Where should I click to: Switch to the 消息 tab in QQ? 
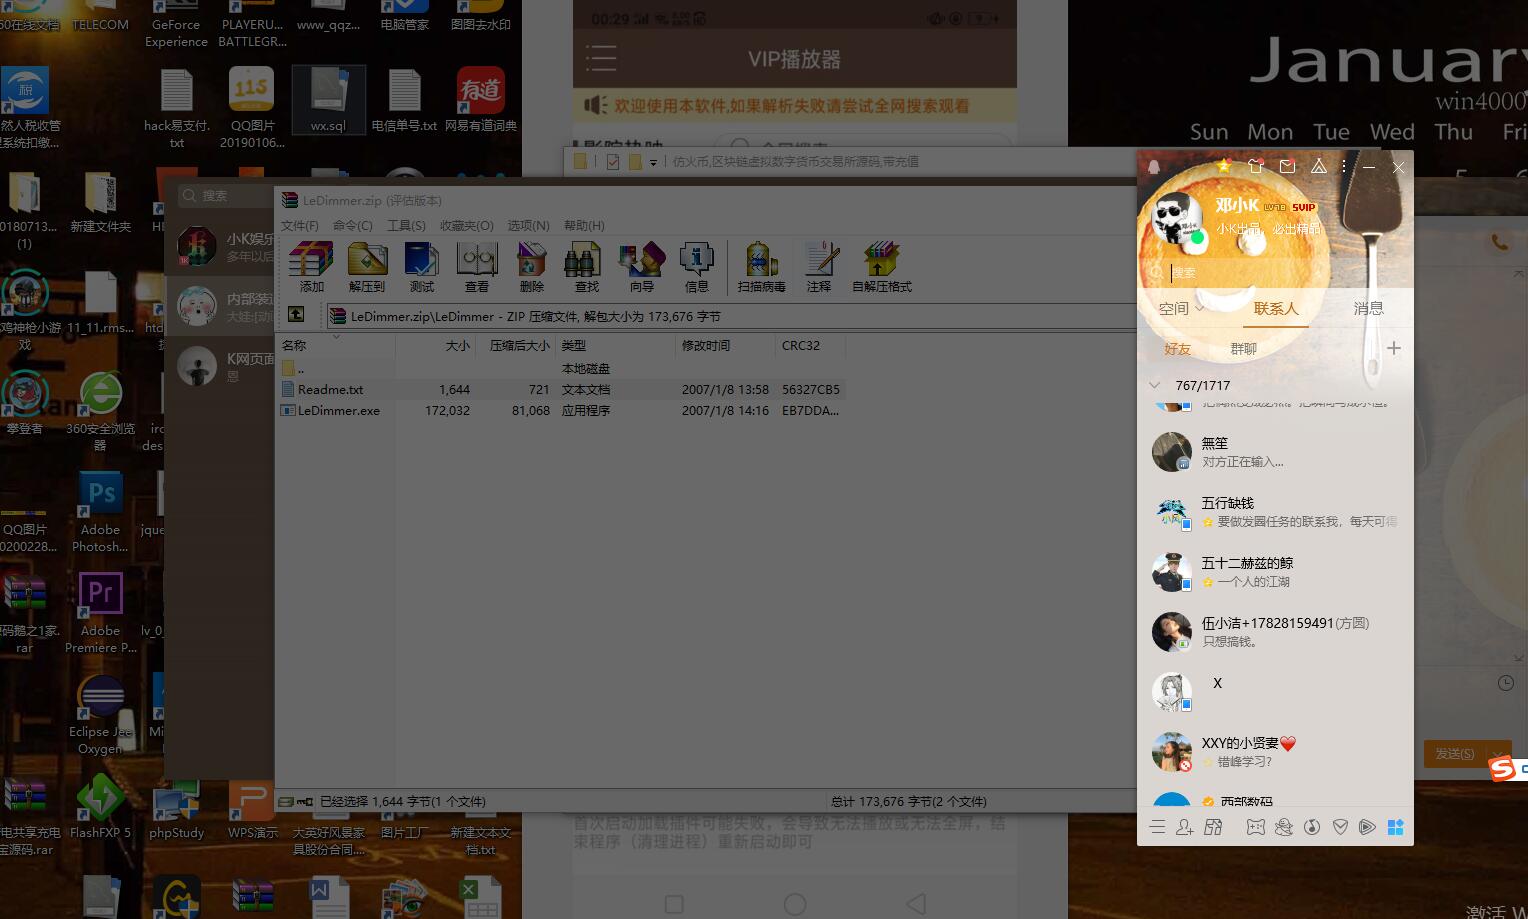(x=1369, y=308)
